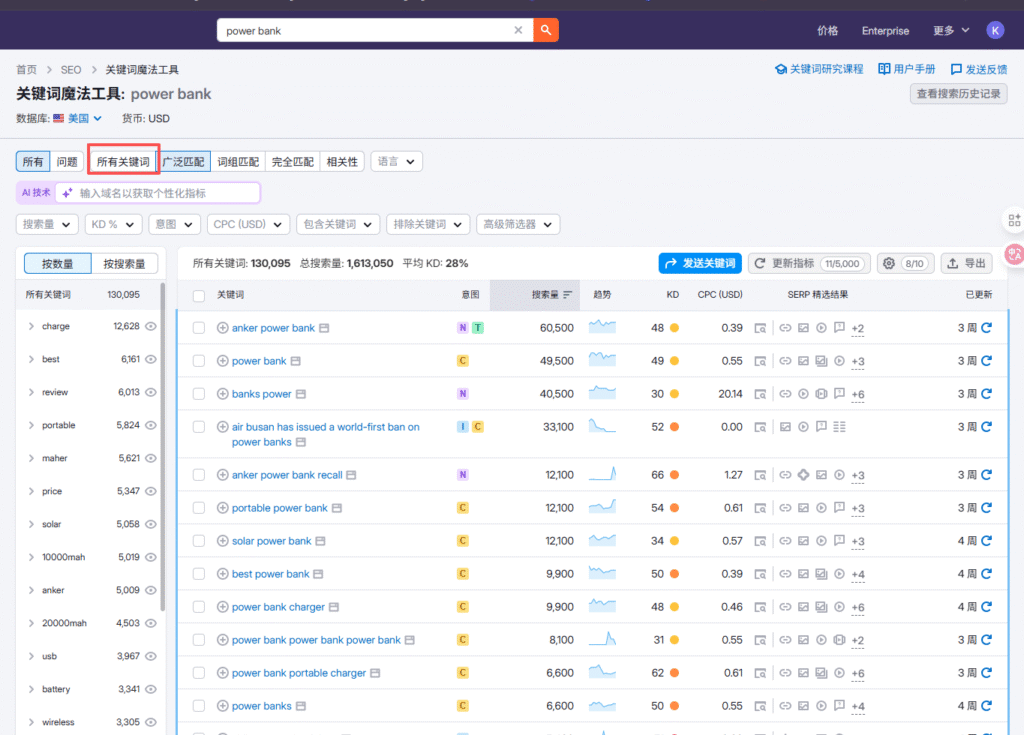Clear the search box with the X icon

518,30
